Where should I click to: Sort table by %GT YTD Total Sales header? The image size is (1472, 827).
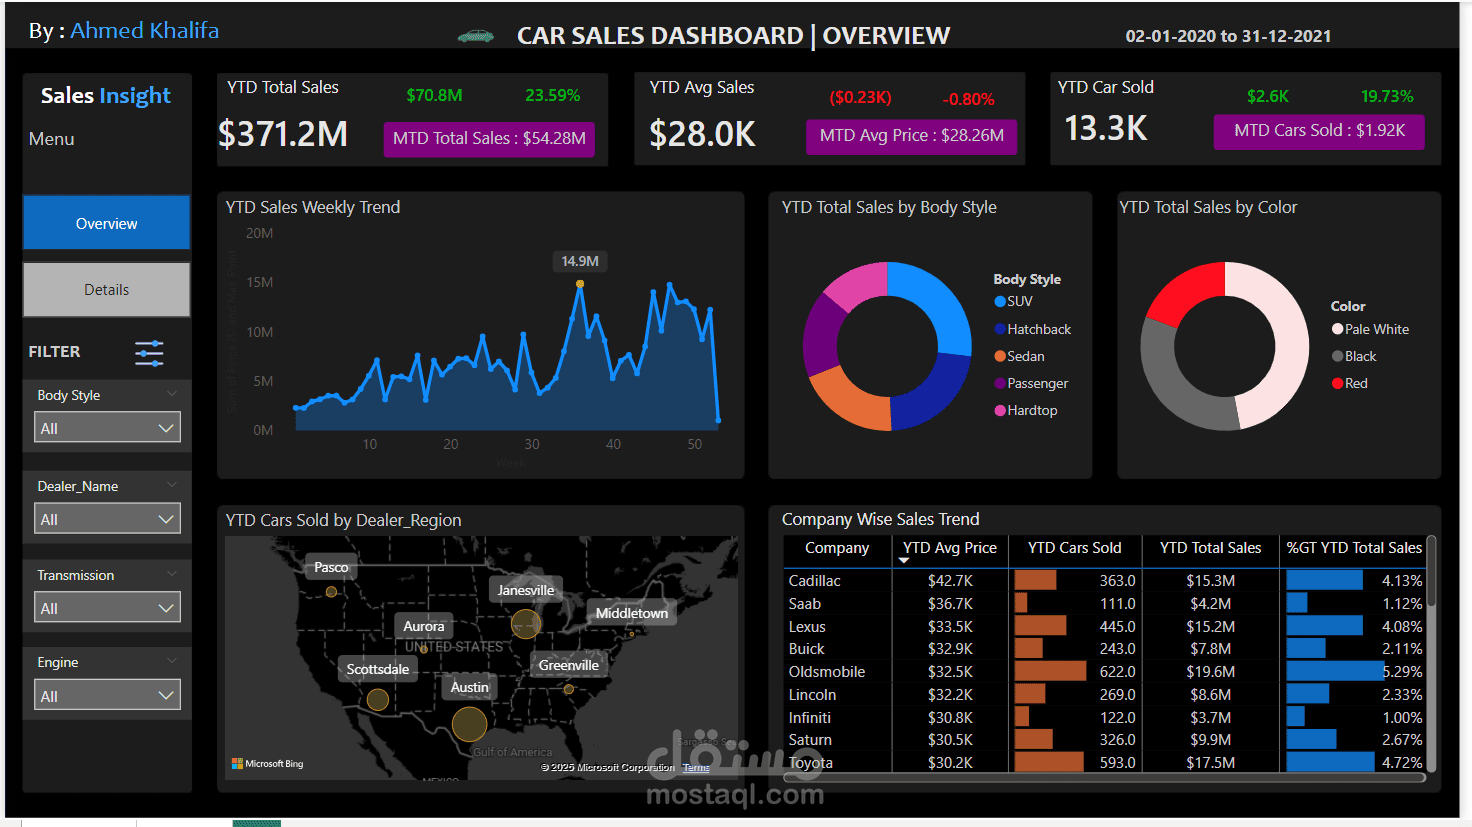[x=1354, y=548]
